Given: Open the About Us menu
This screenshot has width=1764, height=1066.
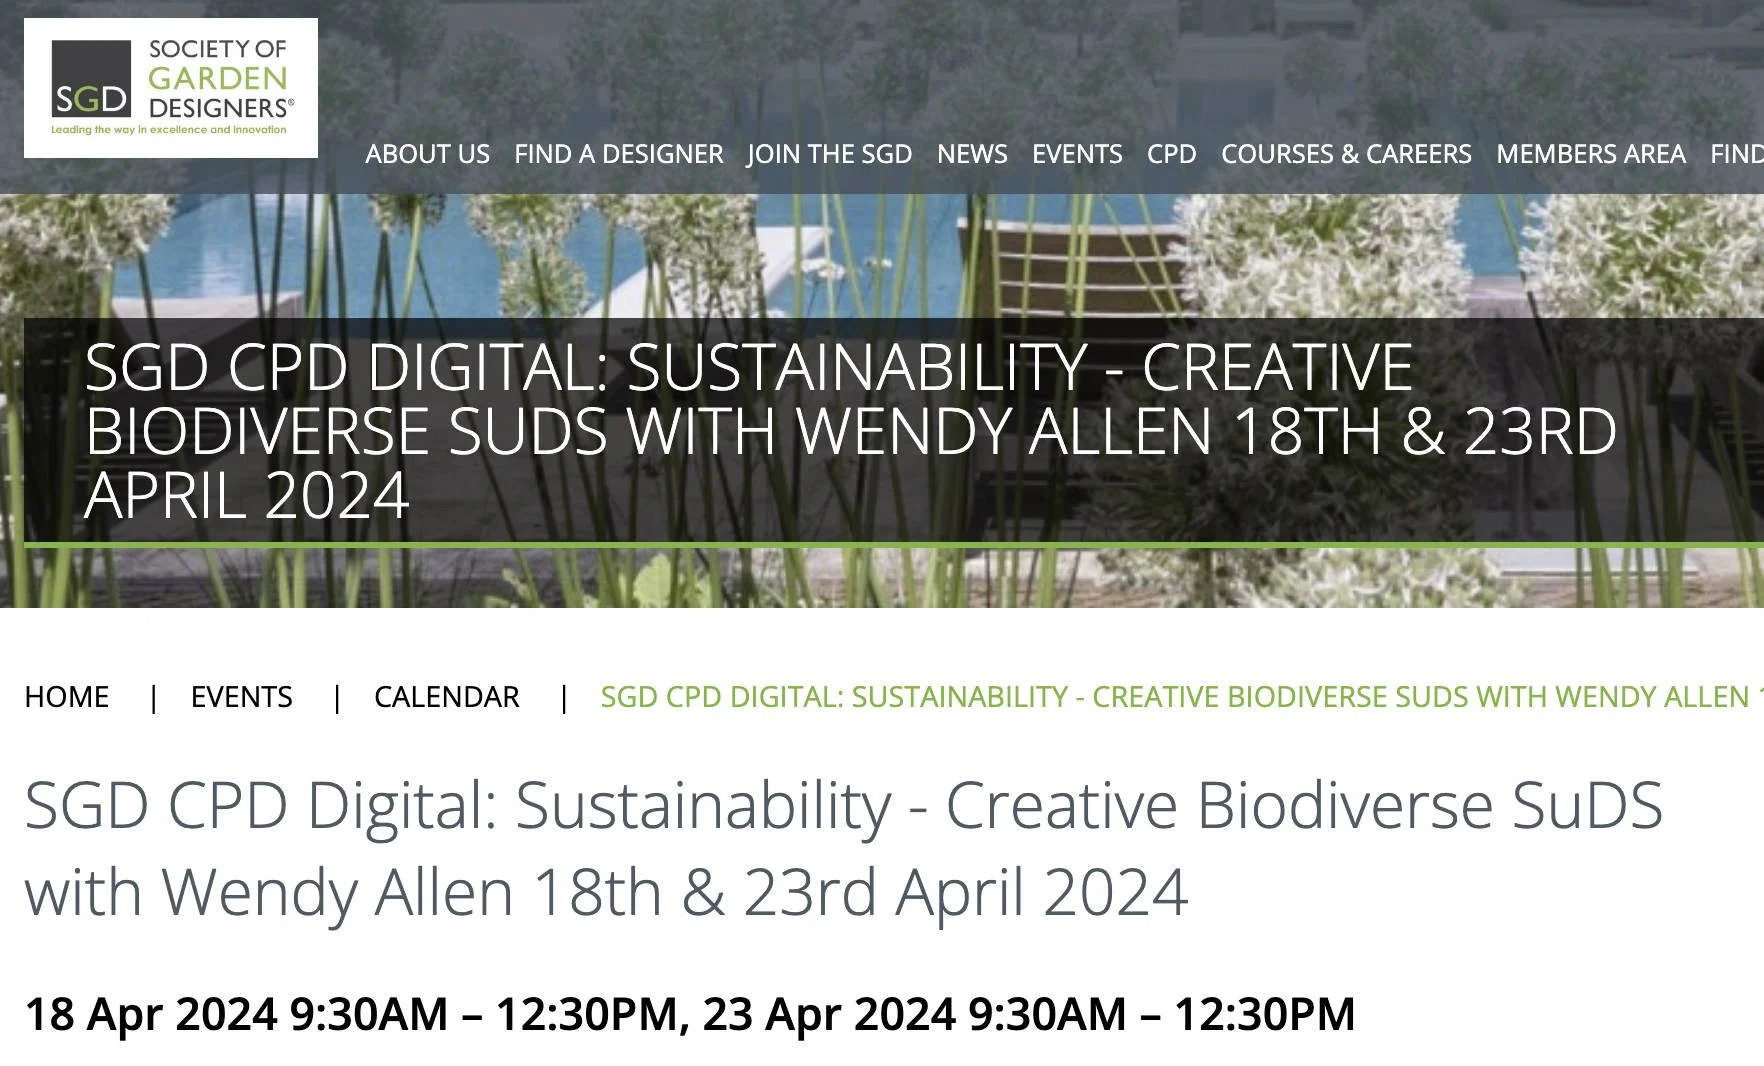Looking at the screenshot, I should pos(427,154).
